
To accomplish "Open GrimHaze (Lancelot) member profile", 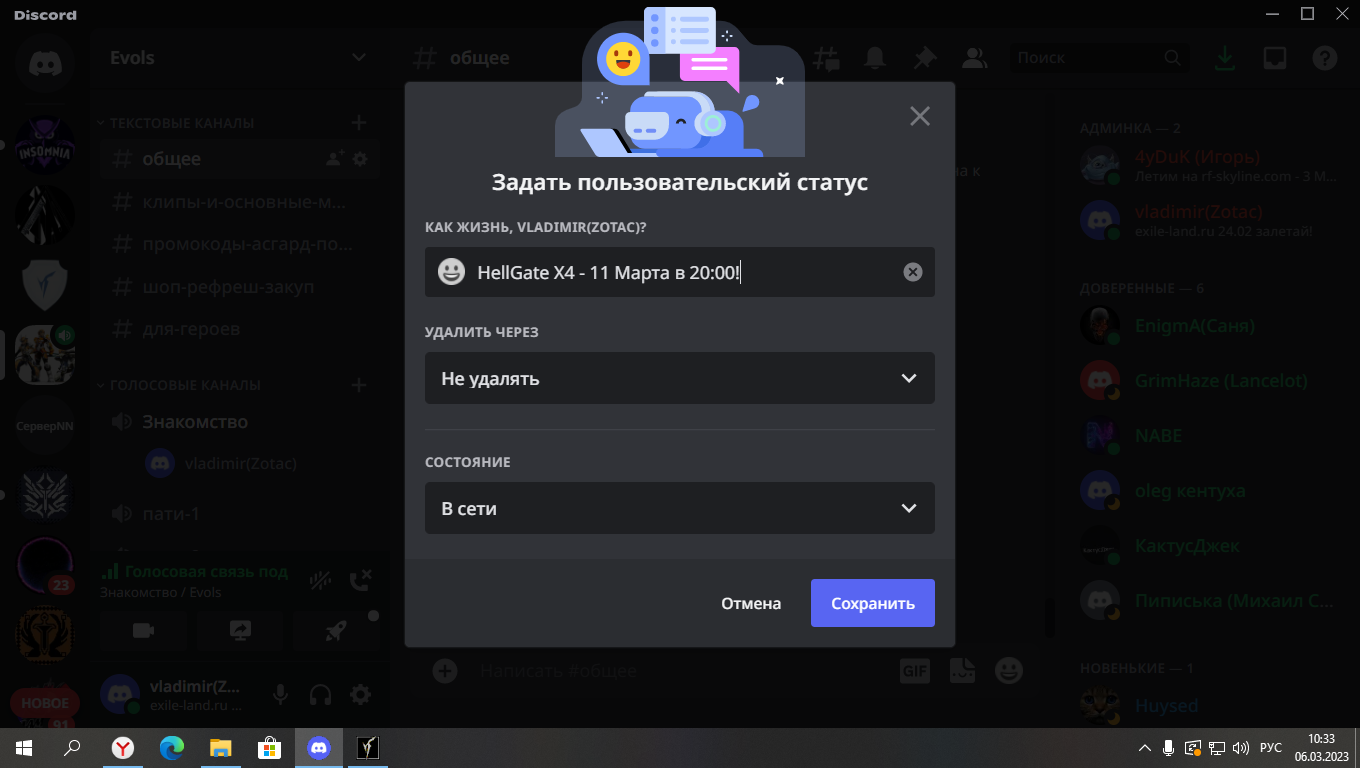I will click(1208, 381).
